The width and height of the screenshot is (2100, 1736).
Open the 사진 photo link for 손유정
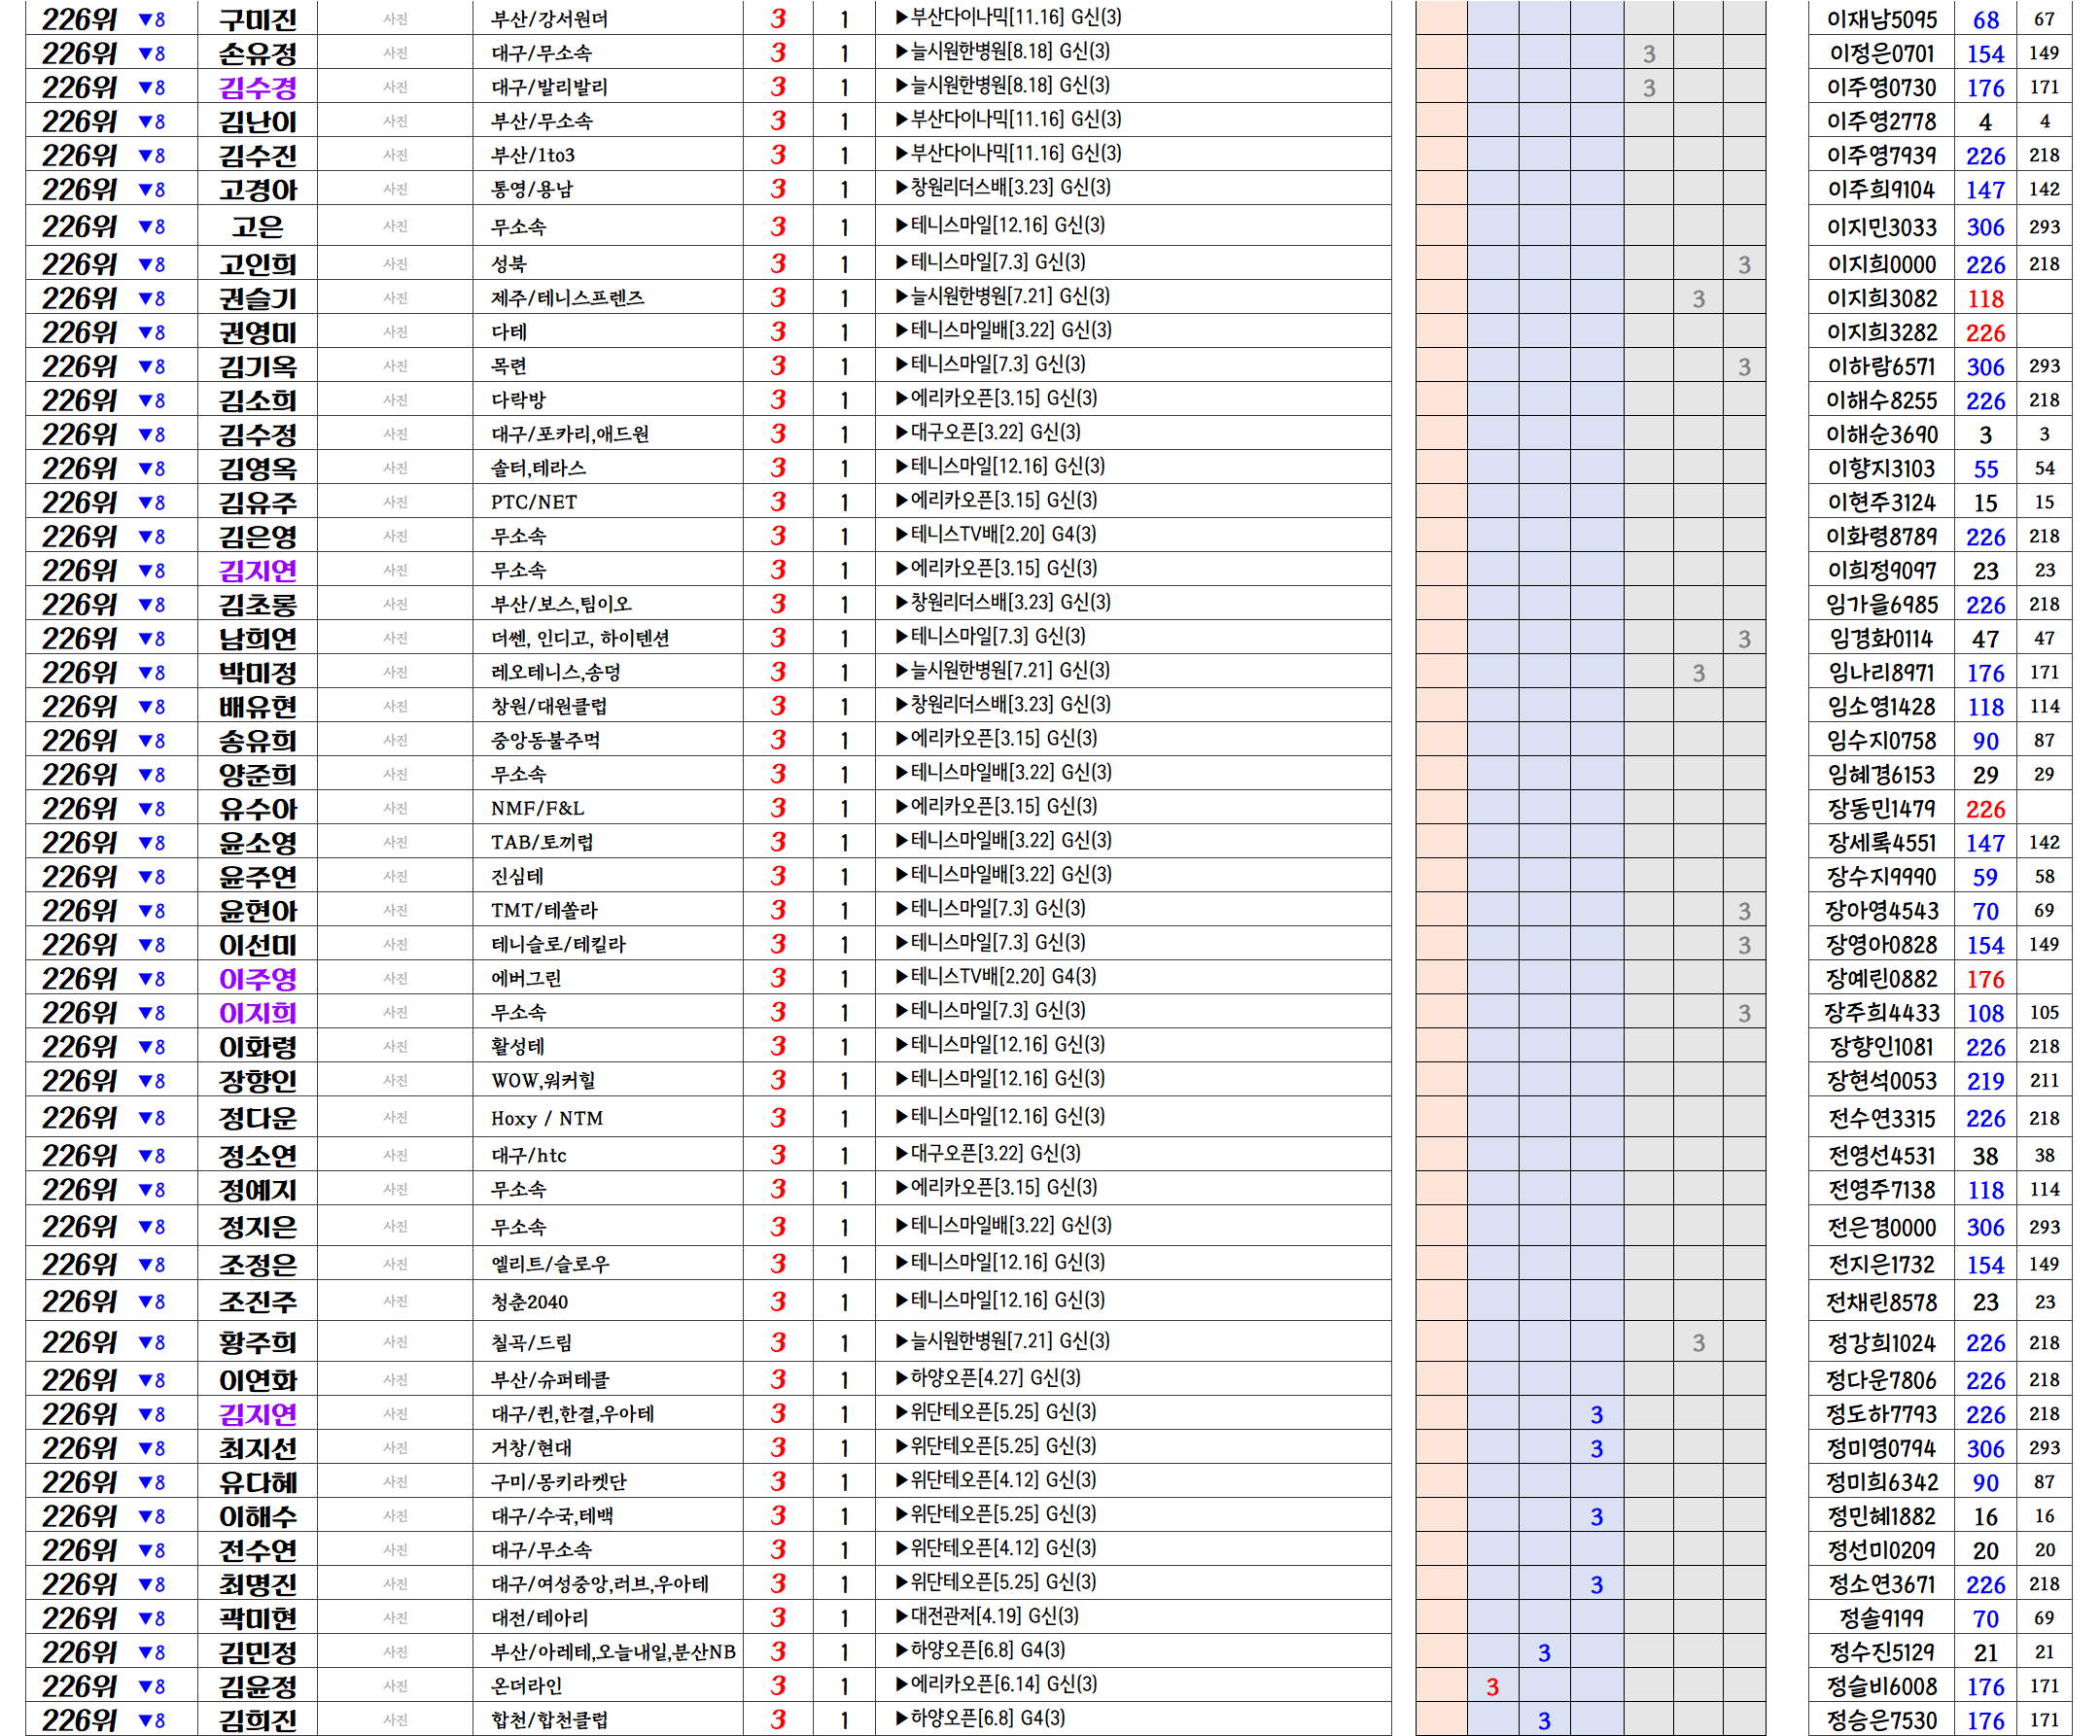point(395,53)
